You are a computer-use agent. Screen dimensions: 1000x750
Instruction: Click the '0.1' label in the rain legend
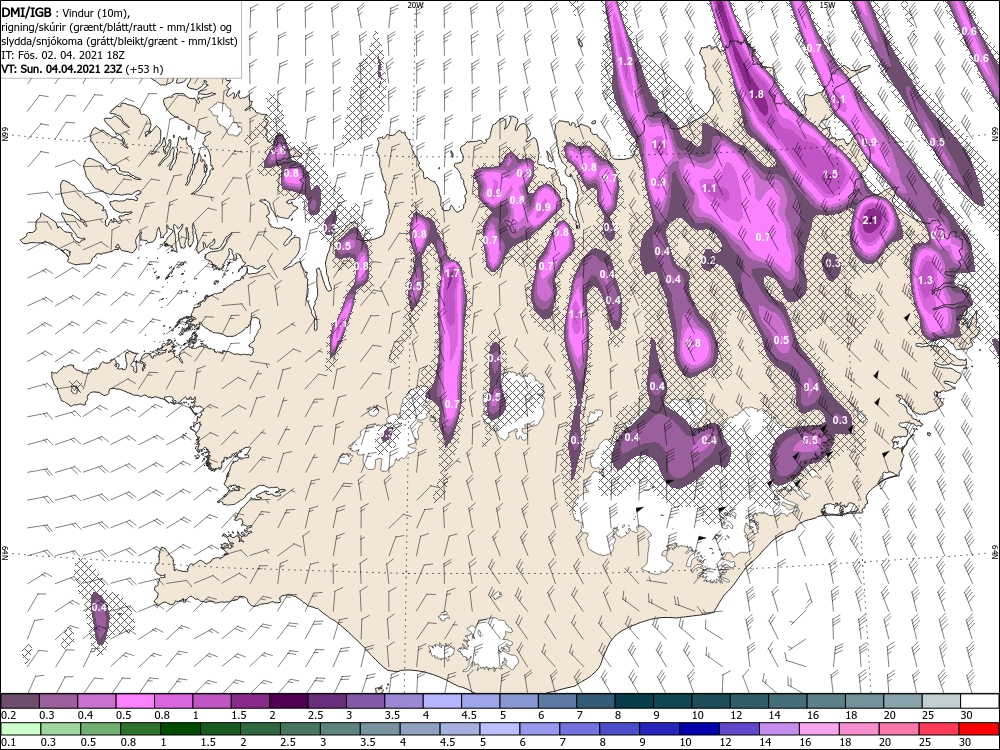tap(8, 743)
